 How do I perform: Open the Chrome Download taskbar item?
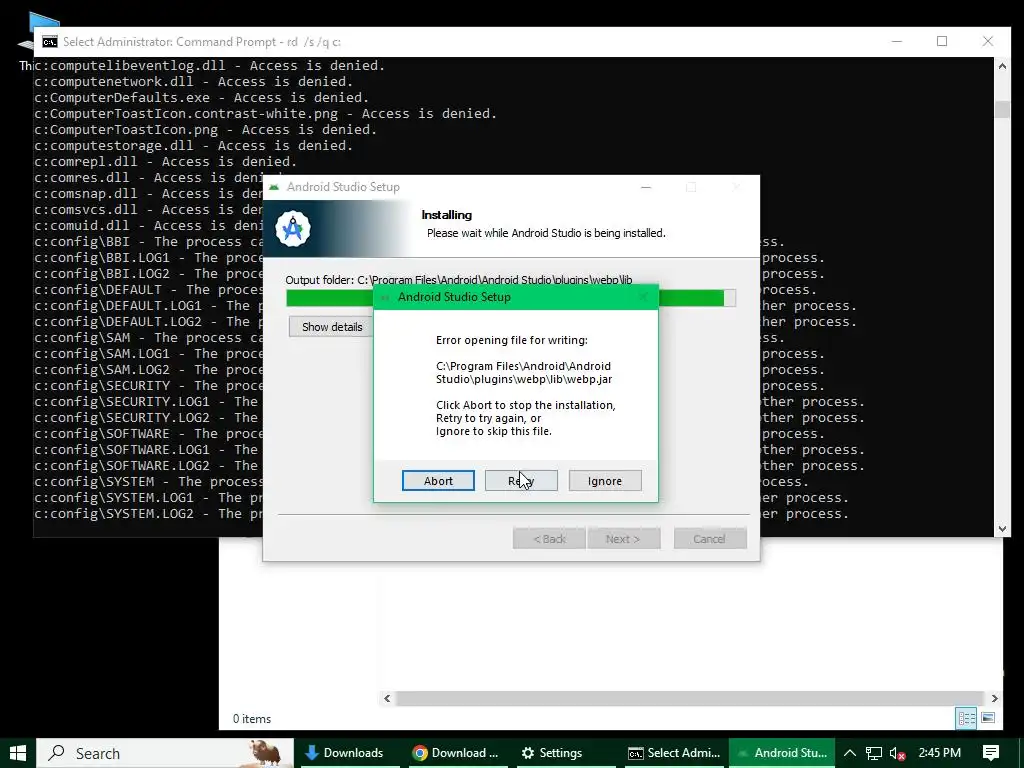click(456, 753)
